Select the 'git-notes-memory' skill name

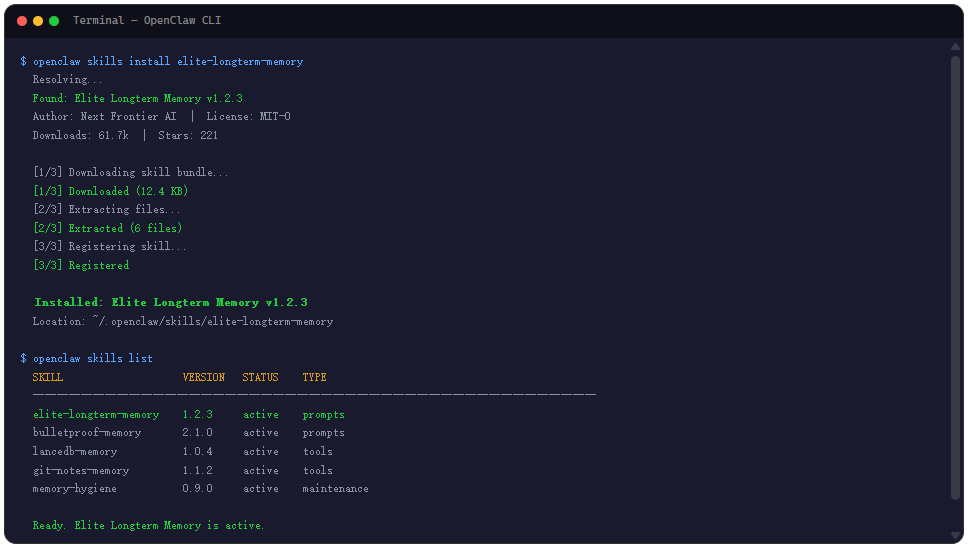81,470
